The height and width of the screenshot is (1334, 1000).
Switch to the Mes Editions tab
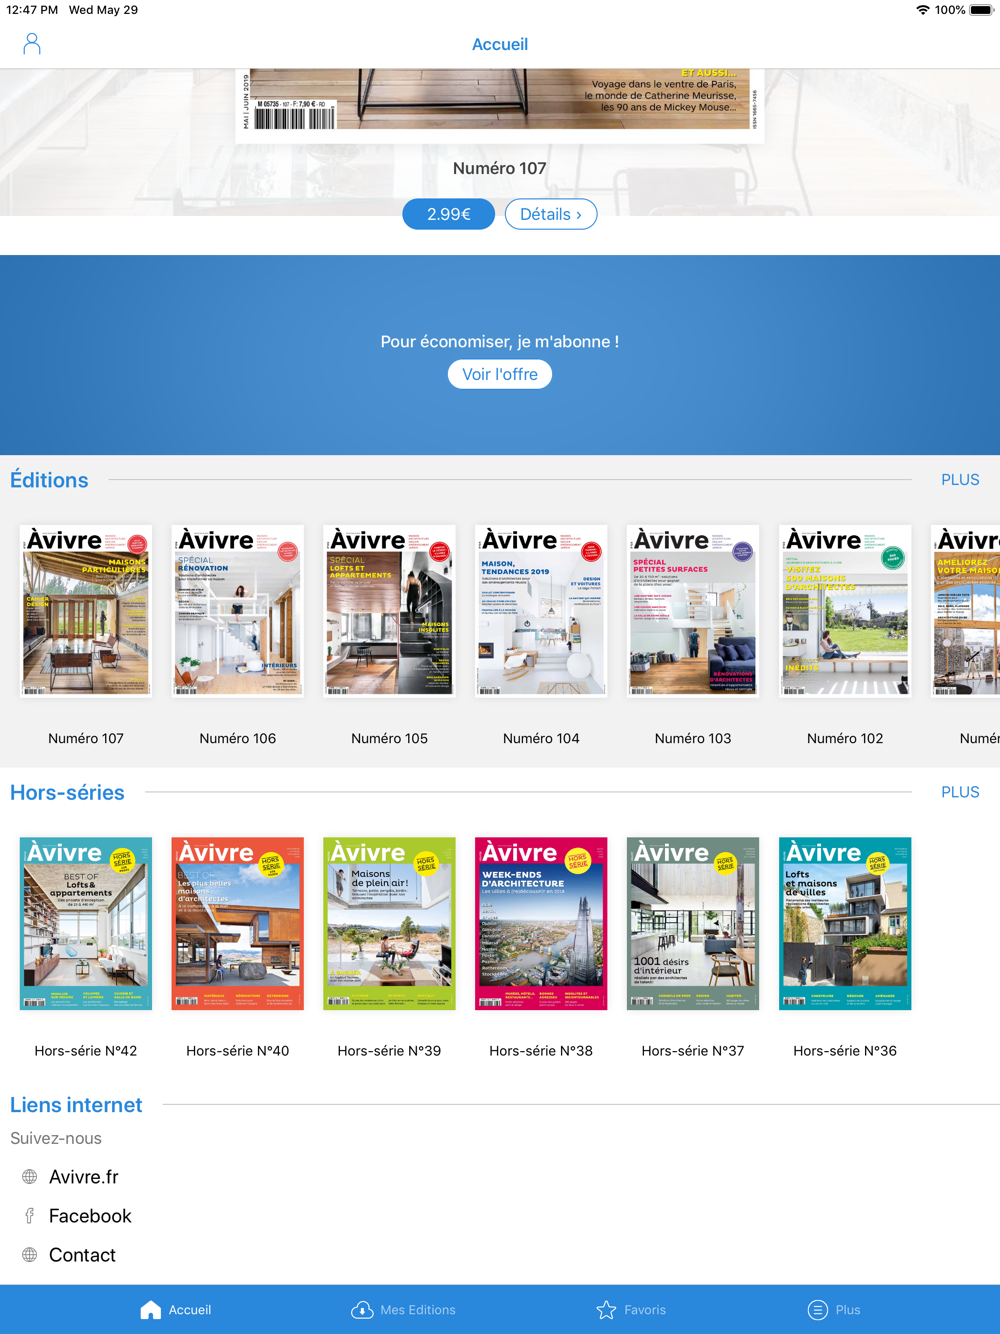pos(417,1310)
